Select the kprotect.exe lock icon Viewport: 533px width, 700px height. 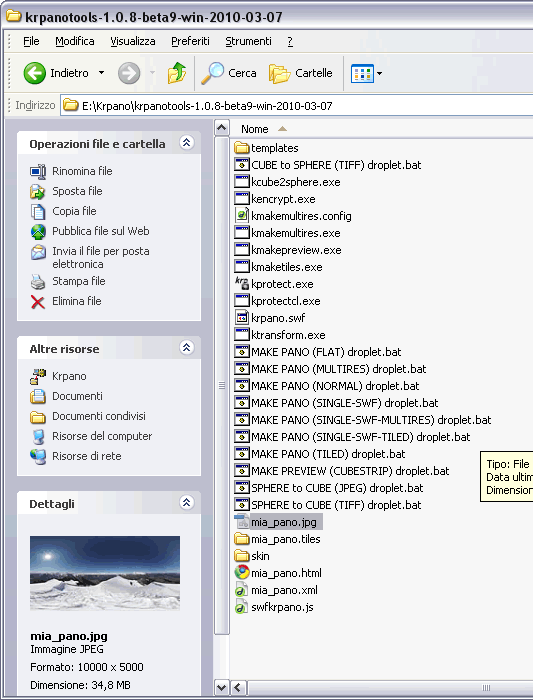[x=242, y=283]
